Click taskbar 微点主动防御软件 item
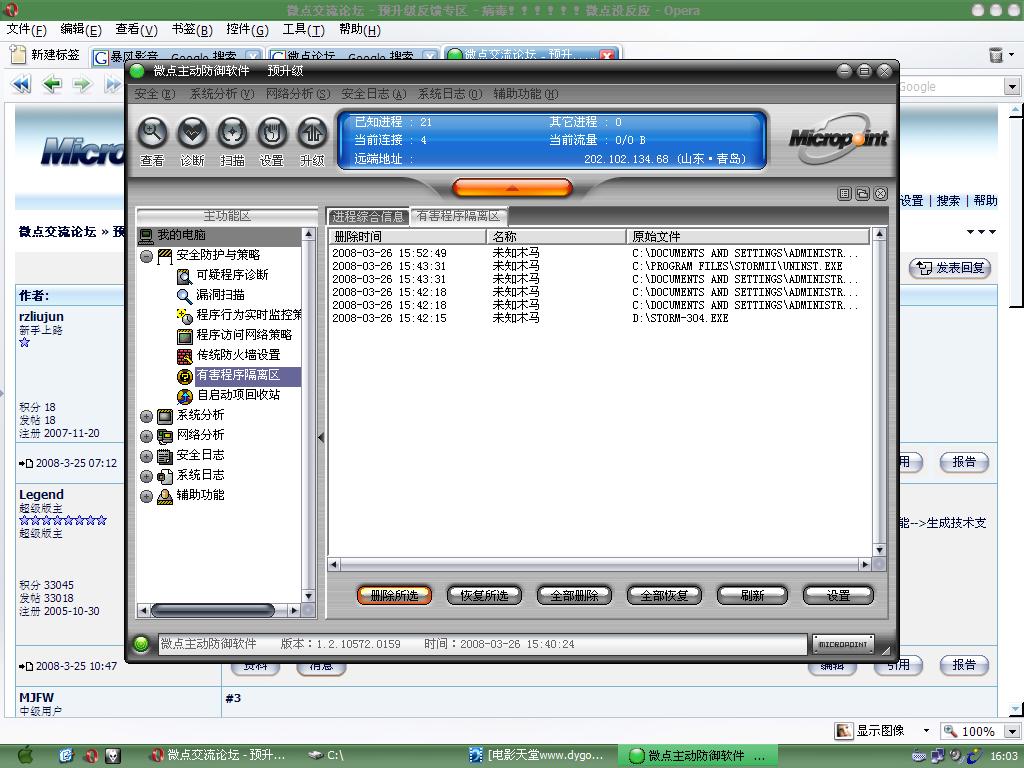Screen dimensions: 1024x768 click(697, 756)
